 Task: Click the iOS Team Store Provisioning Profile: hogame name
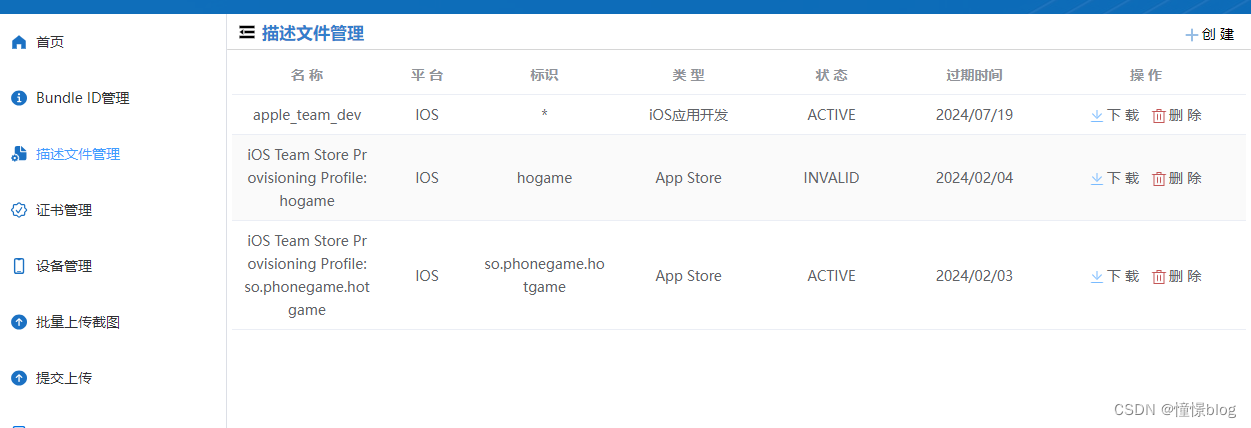(307, 178)
